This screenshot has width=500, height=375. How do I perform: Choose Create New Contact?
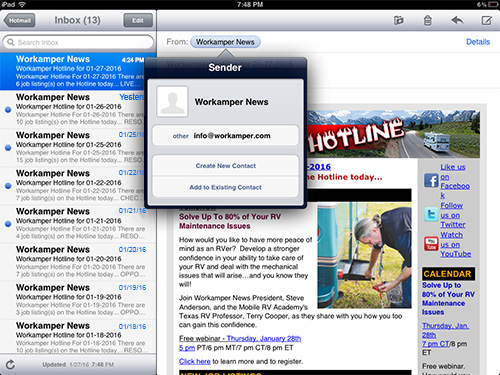click(225, 166)
